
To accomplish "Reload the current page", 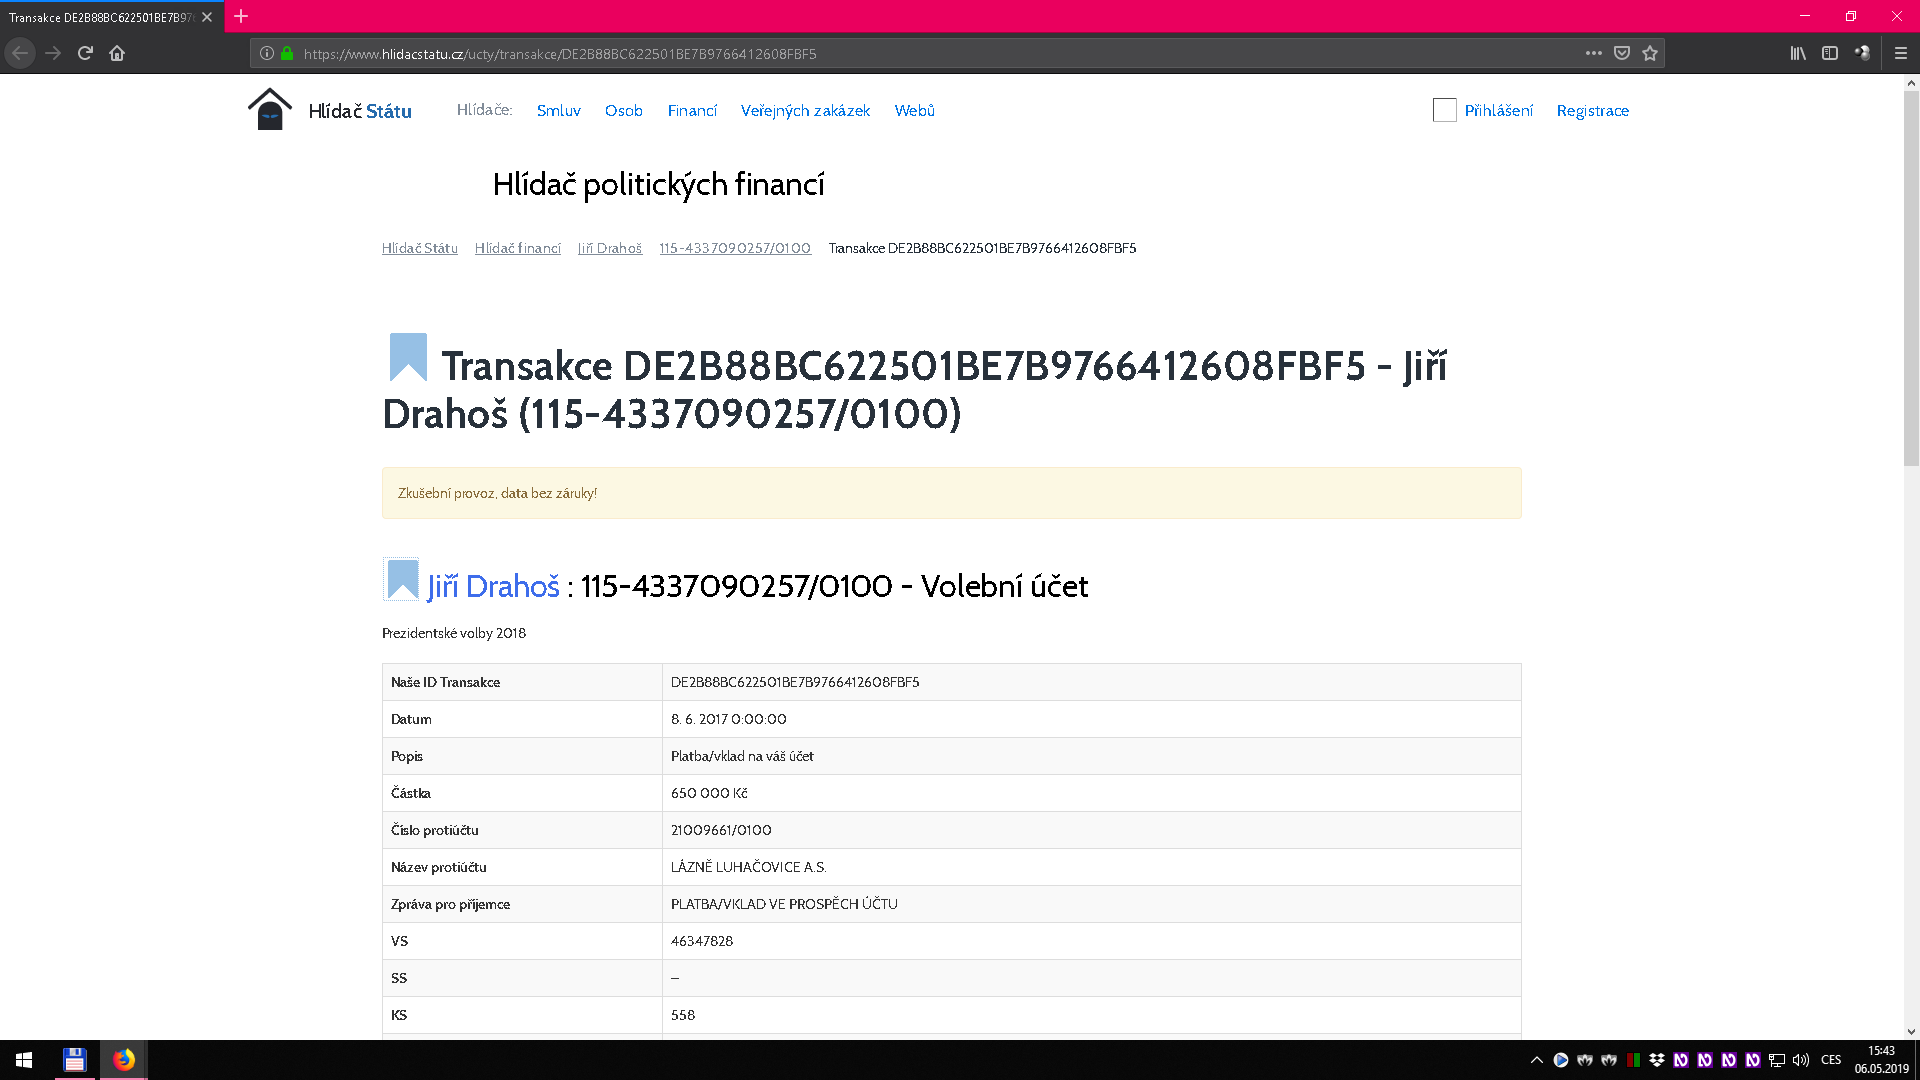I will (x=85, y=53).
